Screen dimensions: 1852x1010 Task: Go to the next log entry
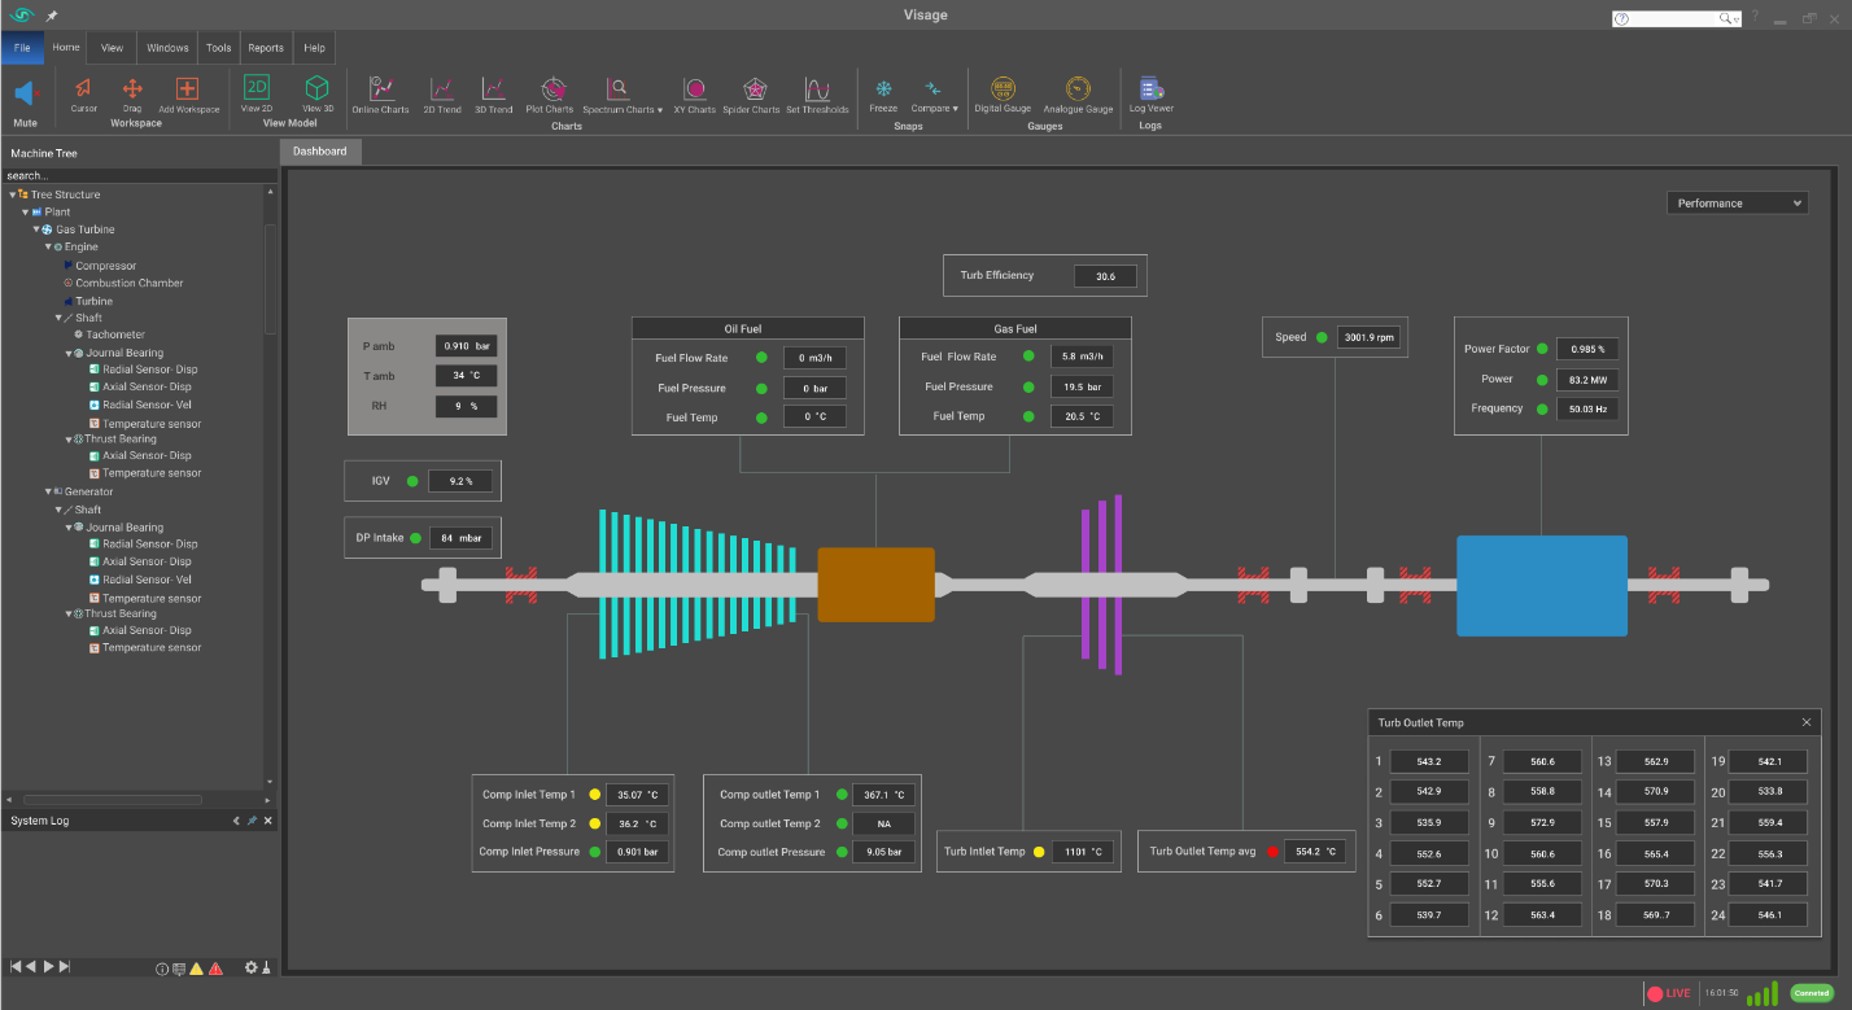click(x=48, y=967)
